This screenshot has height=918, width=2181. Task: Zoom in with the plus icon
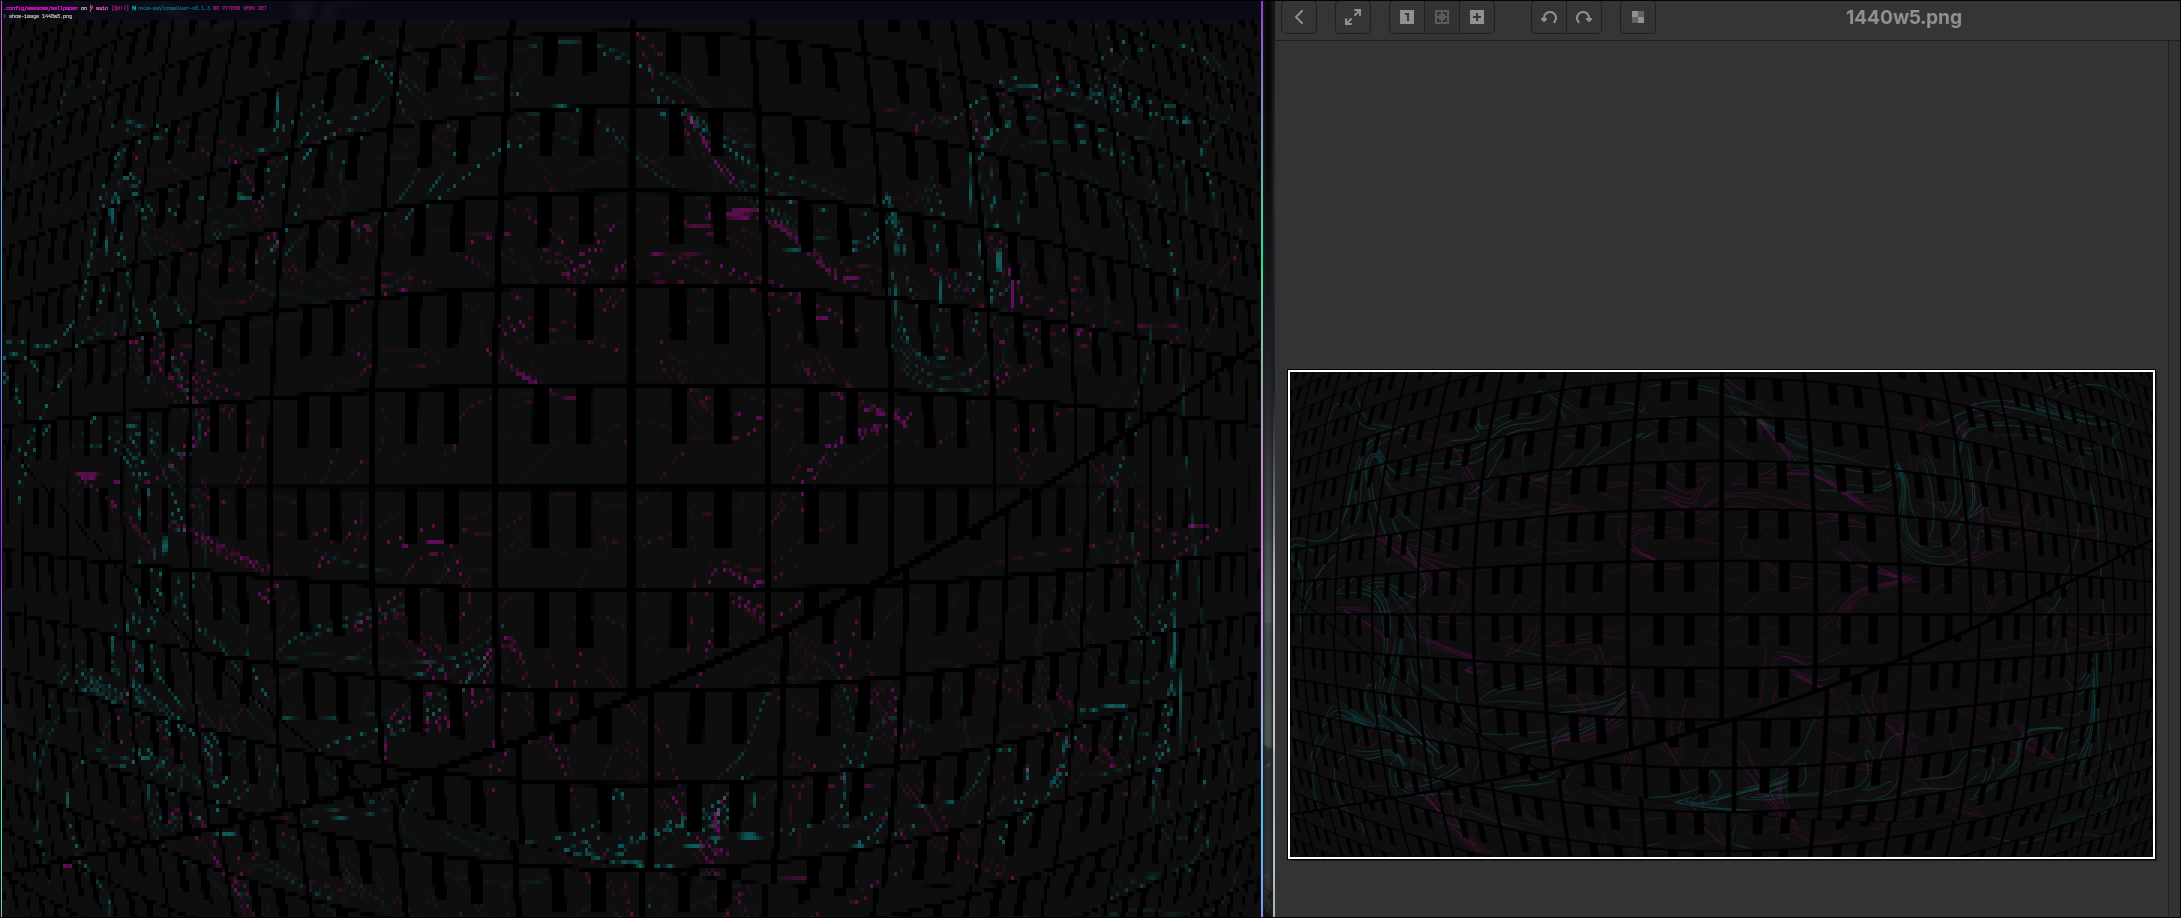pyautogui.click(x=1476, y=17)
